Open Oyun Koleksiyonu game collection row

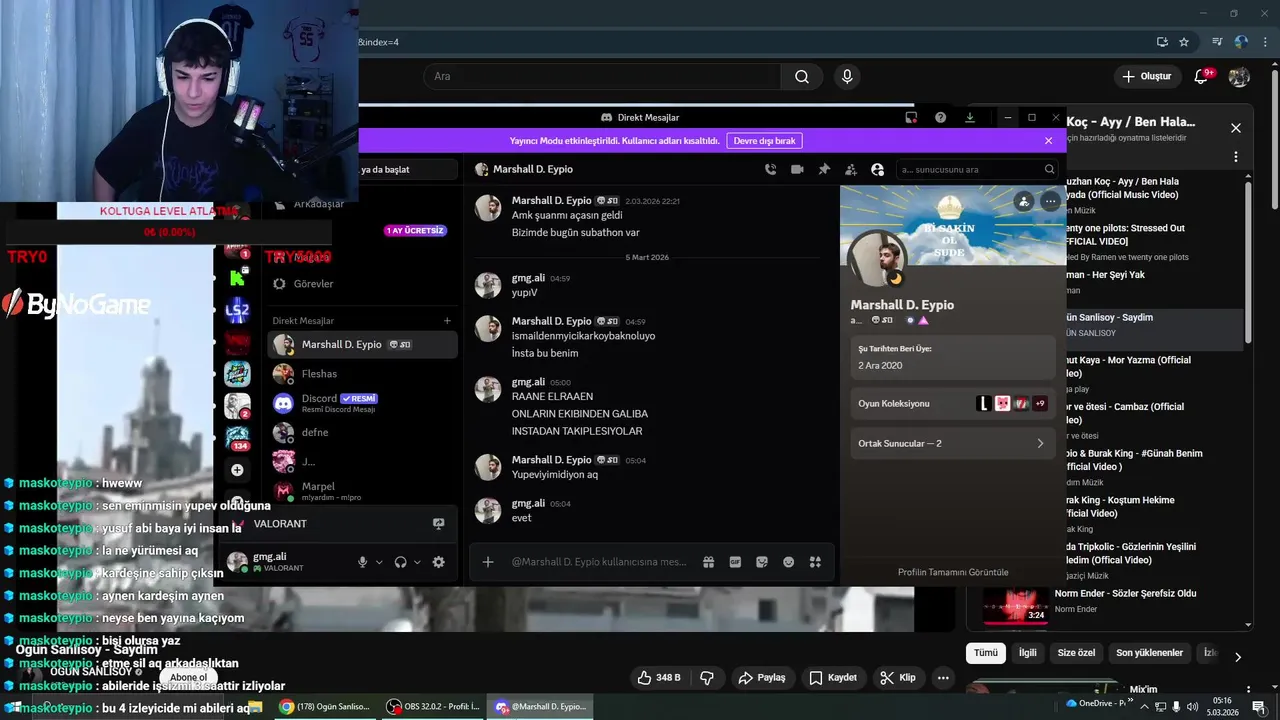point(952,403)
